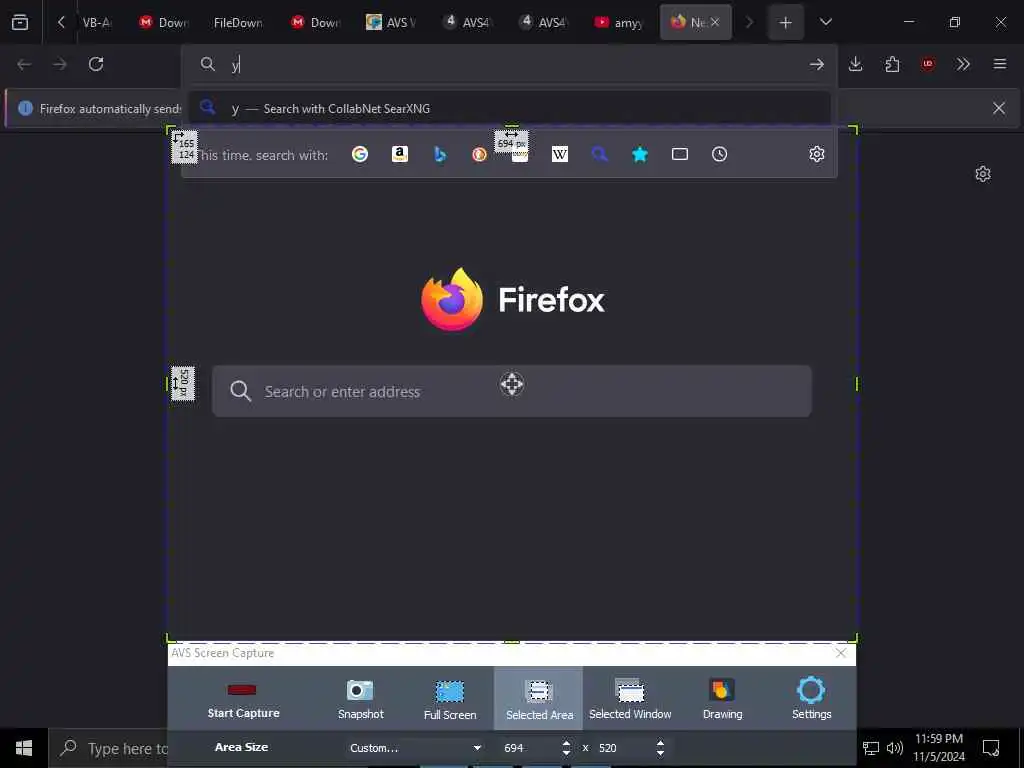The width and height of the screenshot is (1024, 768).
Task: Go forward one page
Action: pos(59,64)
